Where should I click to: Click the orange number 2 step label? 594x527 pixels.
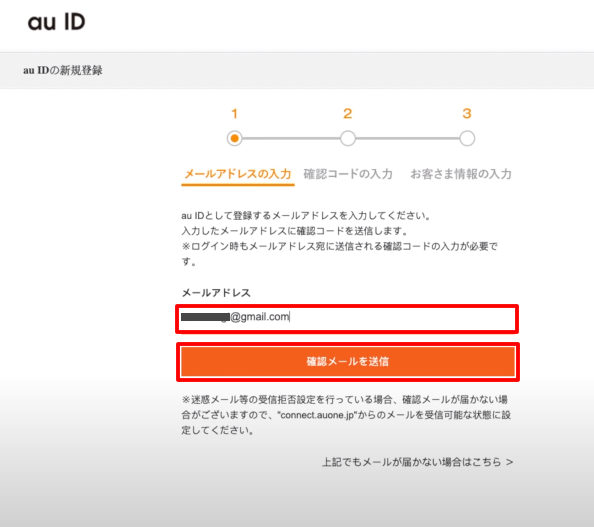tap(348, 114)
